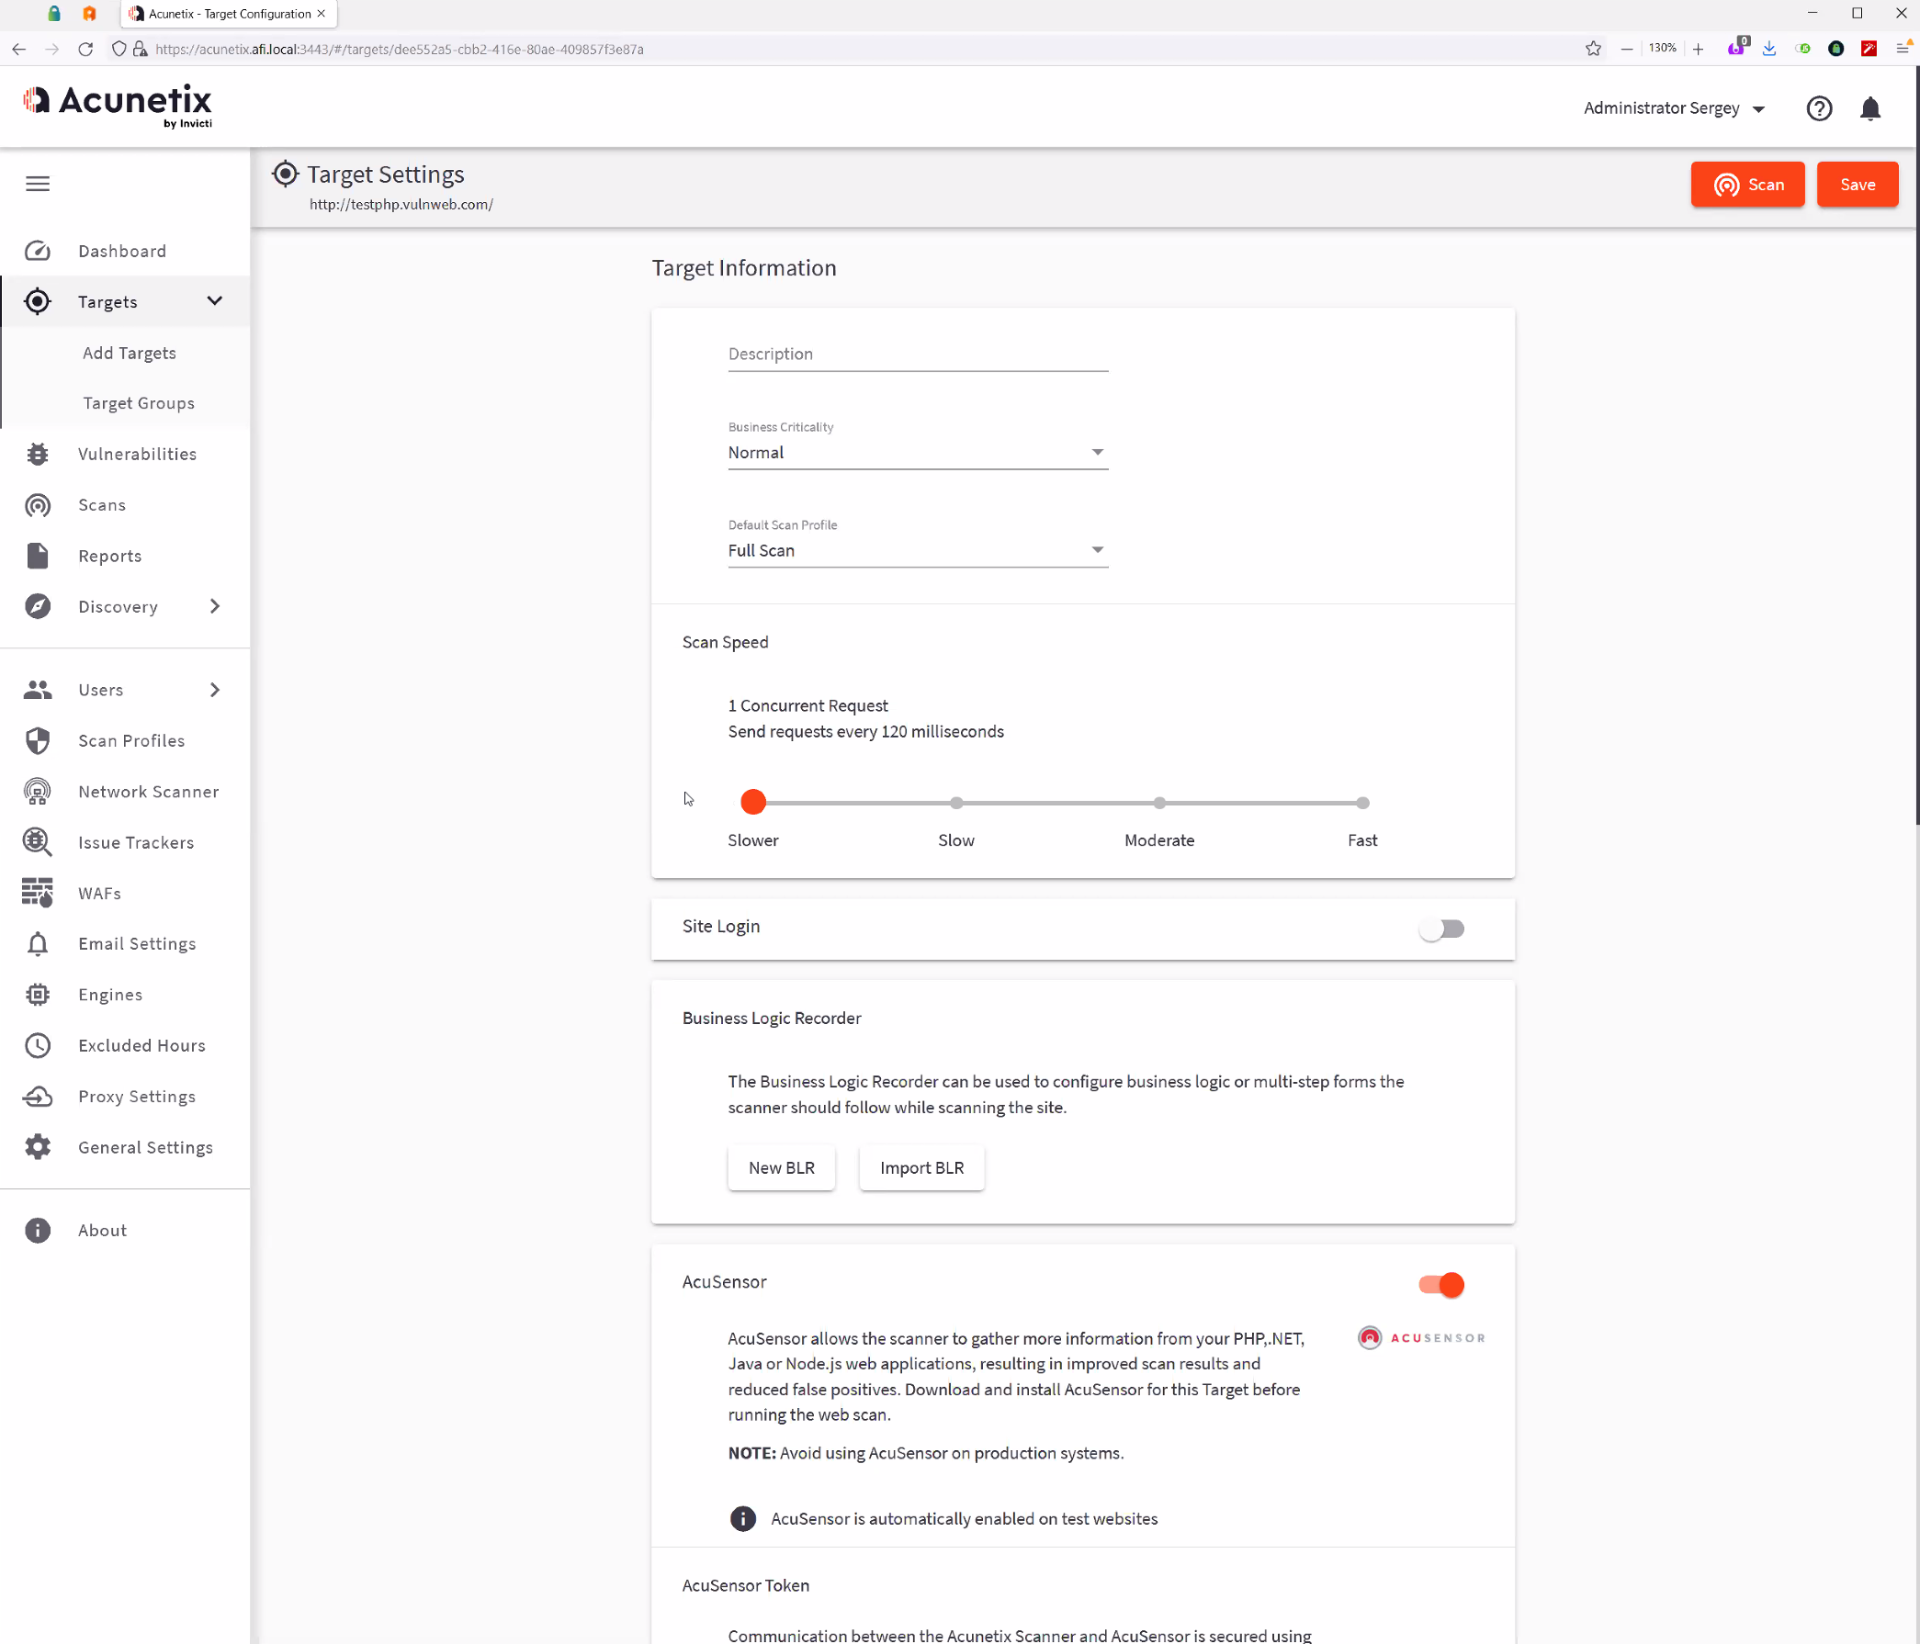Click the orange Save button

click(1857, 185)
